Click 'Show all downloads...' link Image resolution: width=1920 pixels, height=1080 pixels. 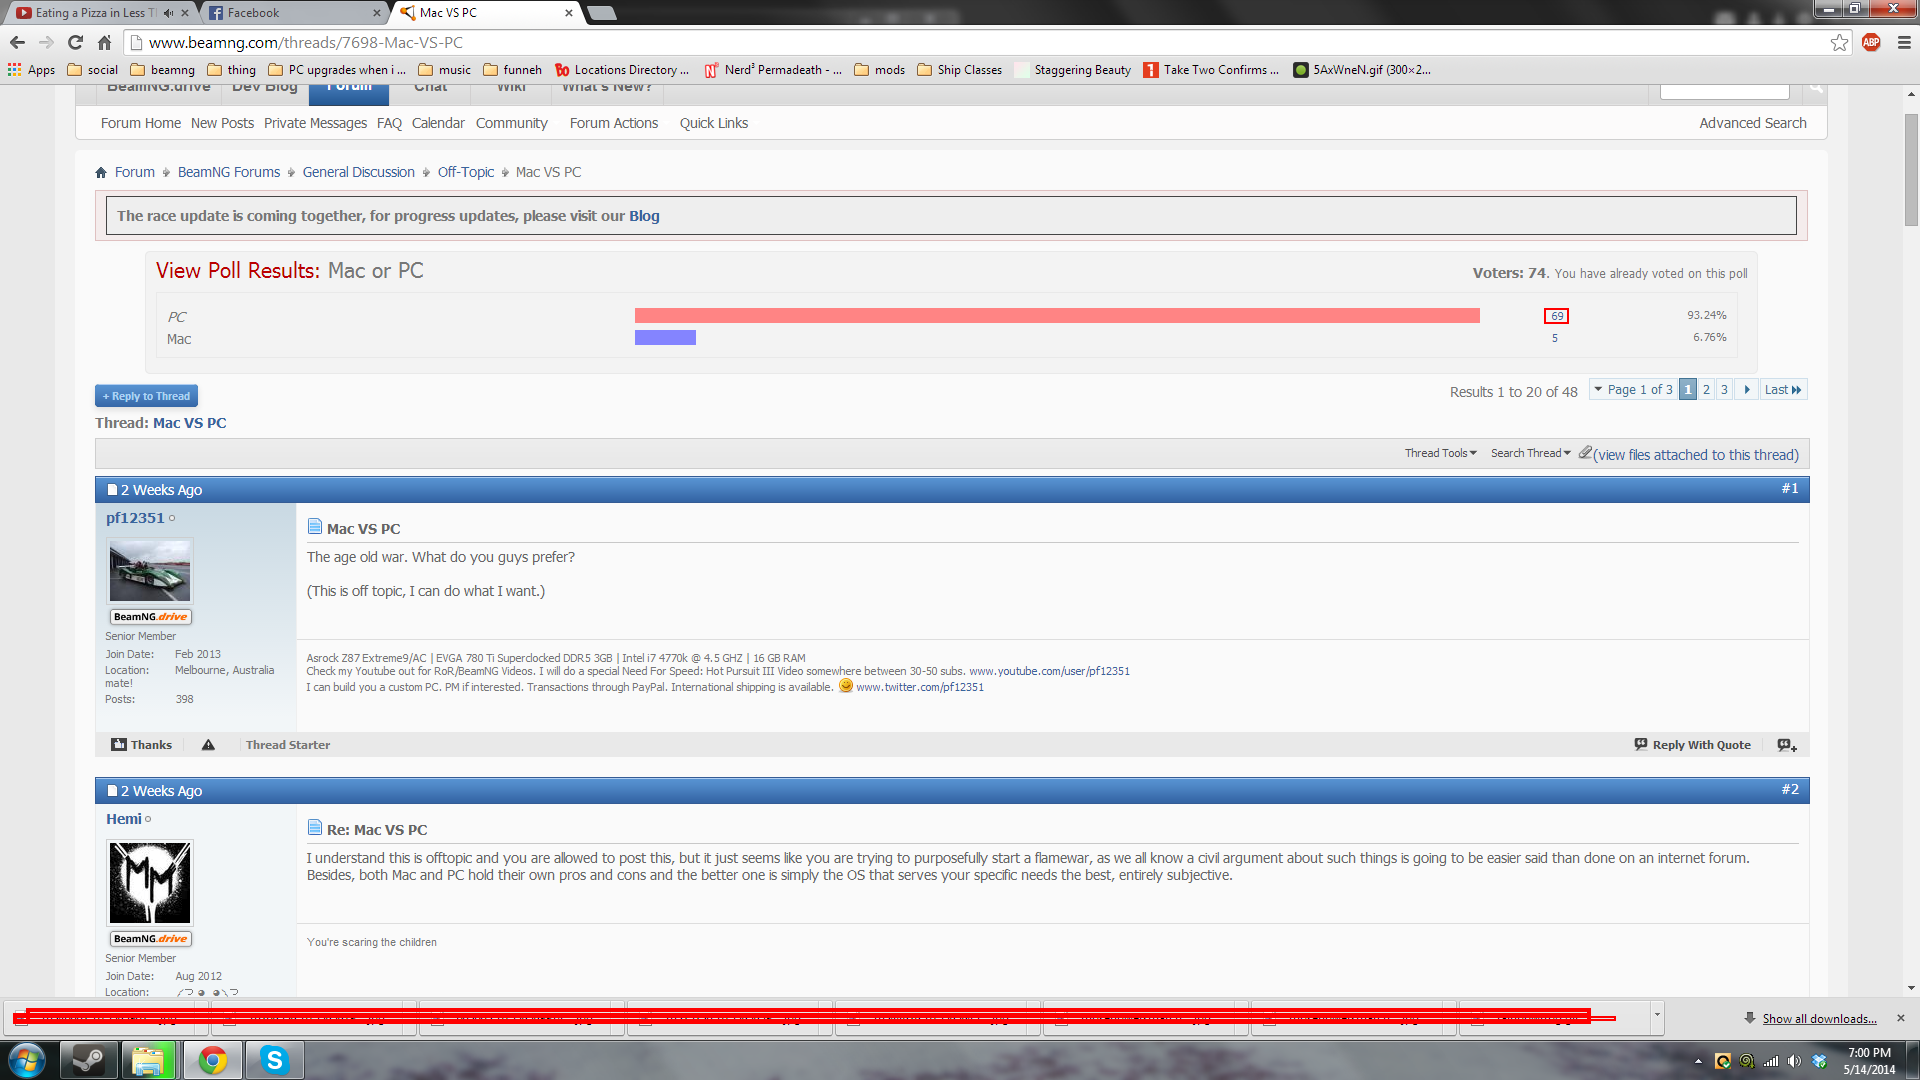(1819, 1018)
